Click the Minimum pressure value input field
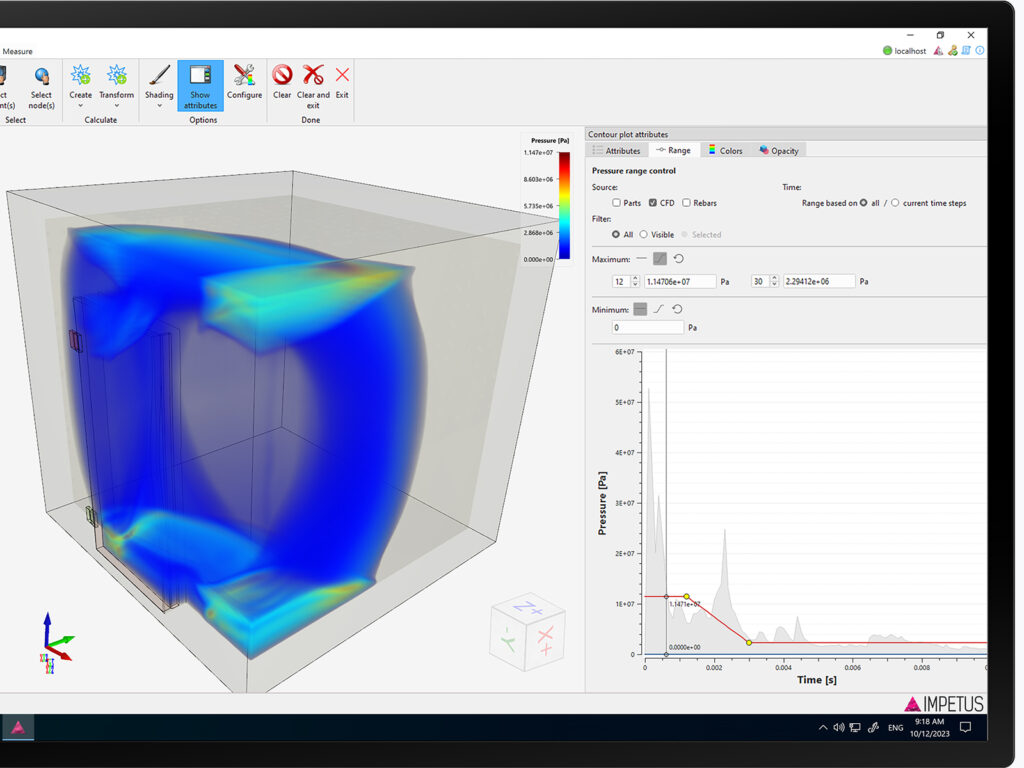 tap(647, 328)
